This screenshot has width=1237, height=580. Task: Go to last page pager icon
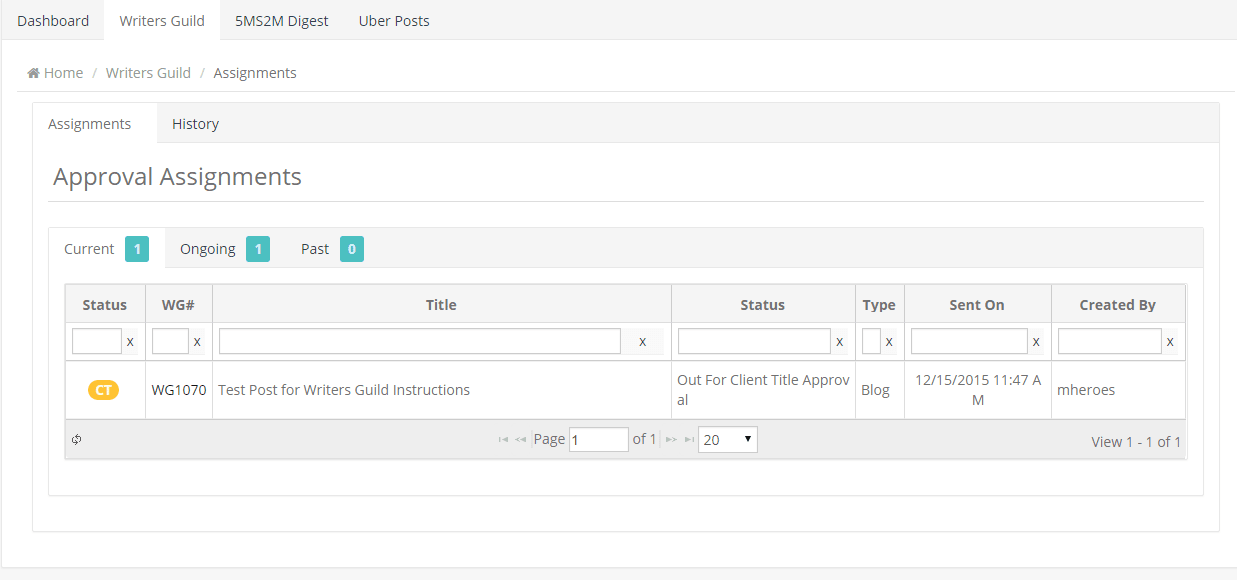[x=689, y=440]
